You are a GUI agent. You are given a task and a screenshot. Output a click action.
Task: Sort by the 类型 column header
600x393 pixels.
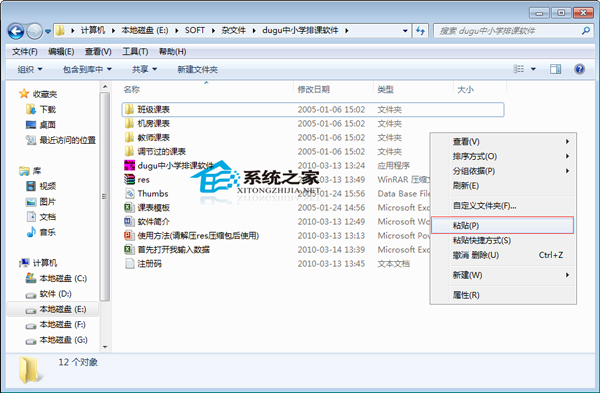coord(385,90)
